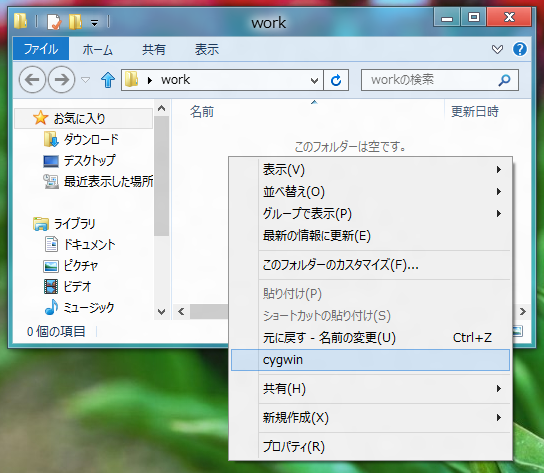Minimize the work window
This screenshot has width=544, height=473.
(447, 17)
